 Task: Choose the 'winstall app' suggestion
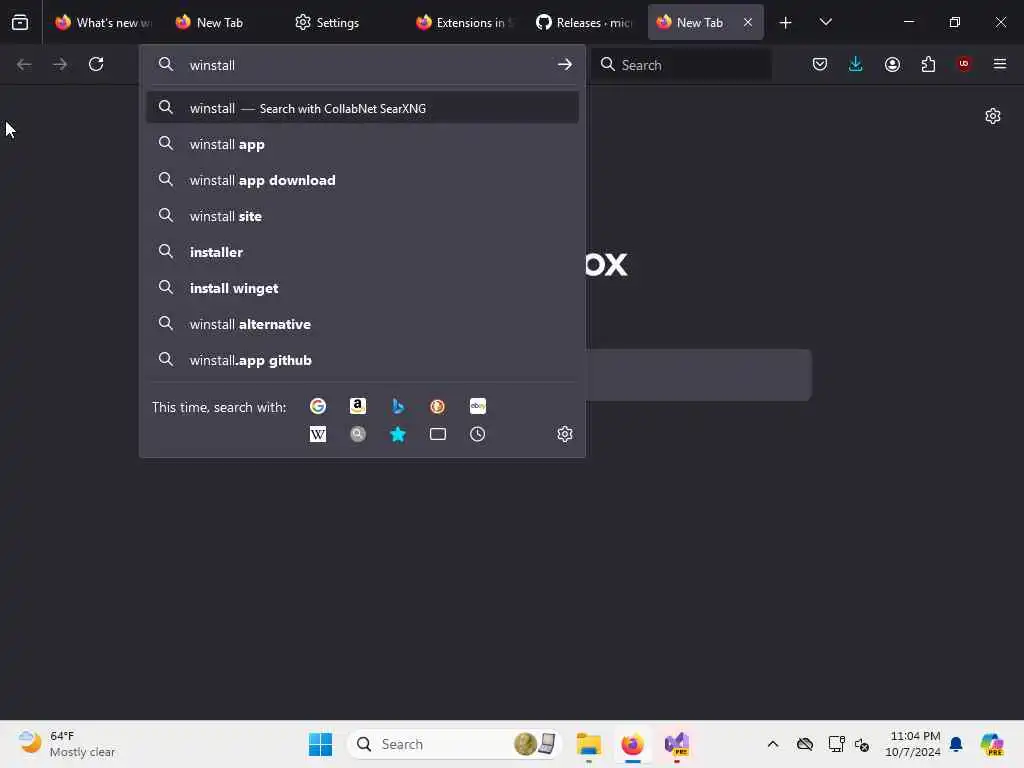pos(362,144)
